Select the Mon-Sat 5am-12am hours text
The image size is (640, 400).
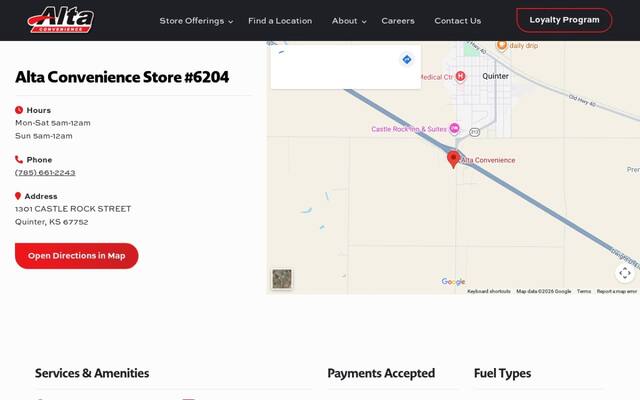coord(53,123)
